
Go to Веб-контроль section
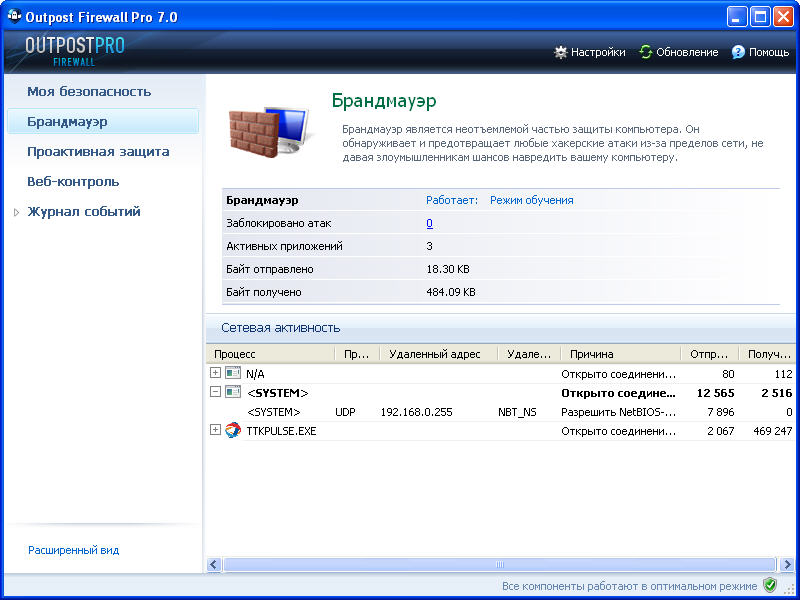click(x=73, y=182)
